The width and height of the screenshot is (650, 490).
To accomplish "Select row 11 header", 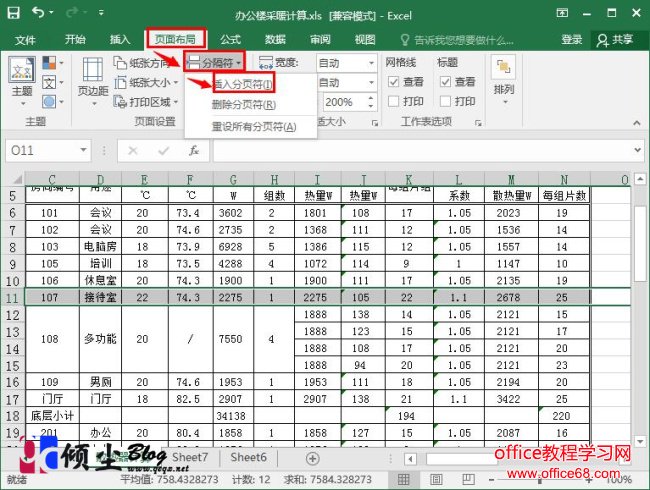I will [12, 298].
